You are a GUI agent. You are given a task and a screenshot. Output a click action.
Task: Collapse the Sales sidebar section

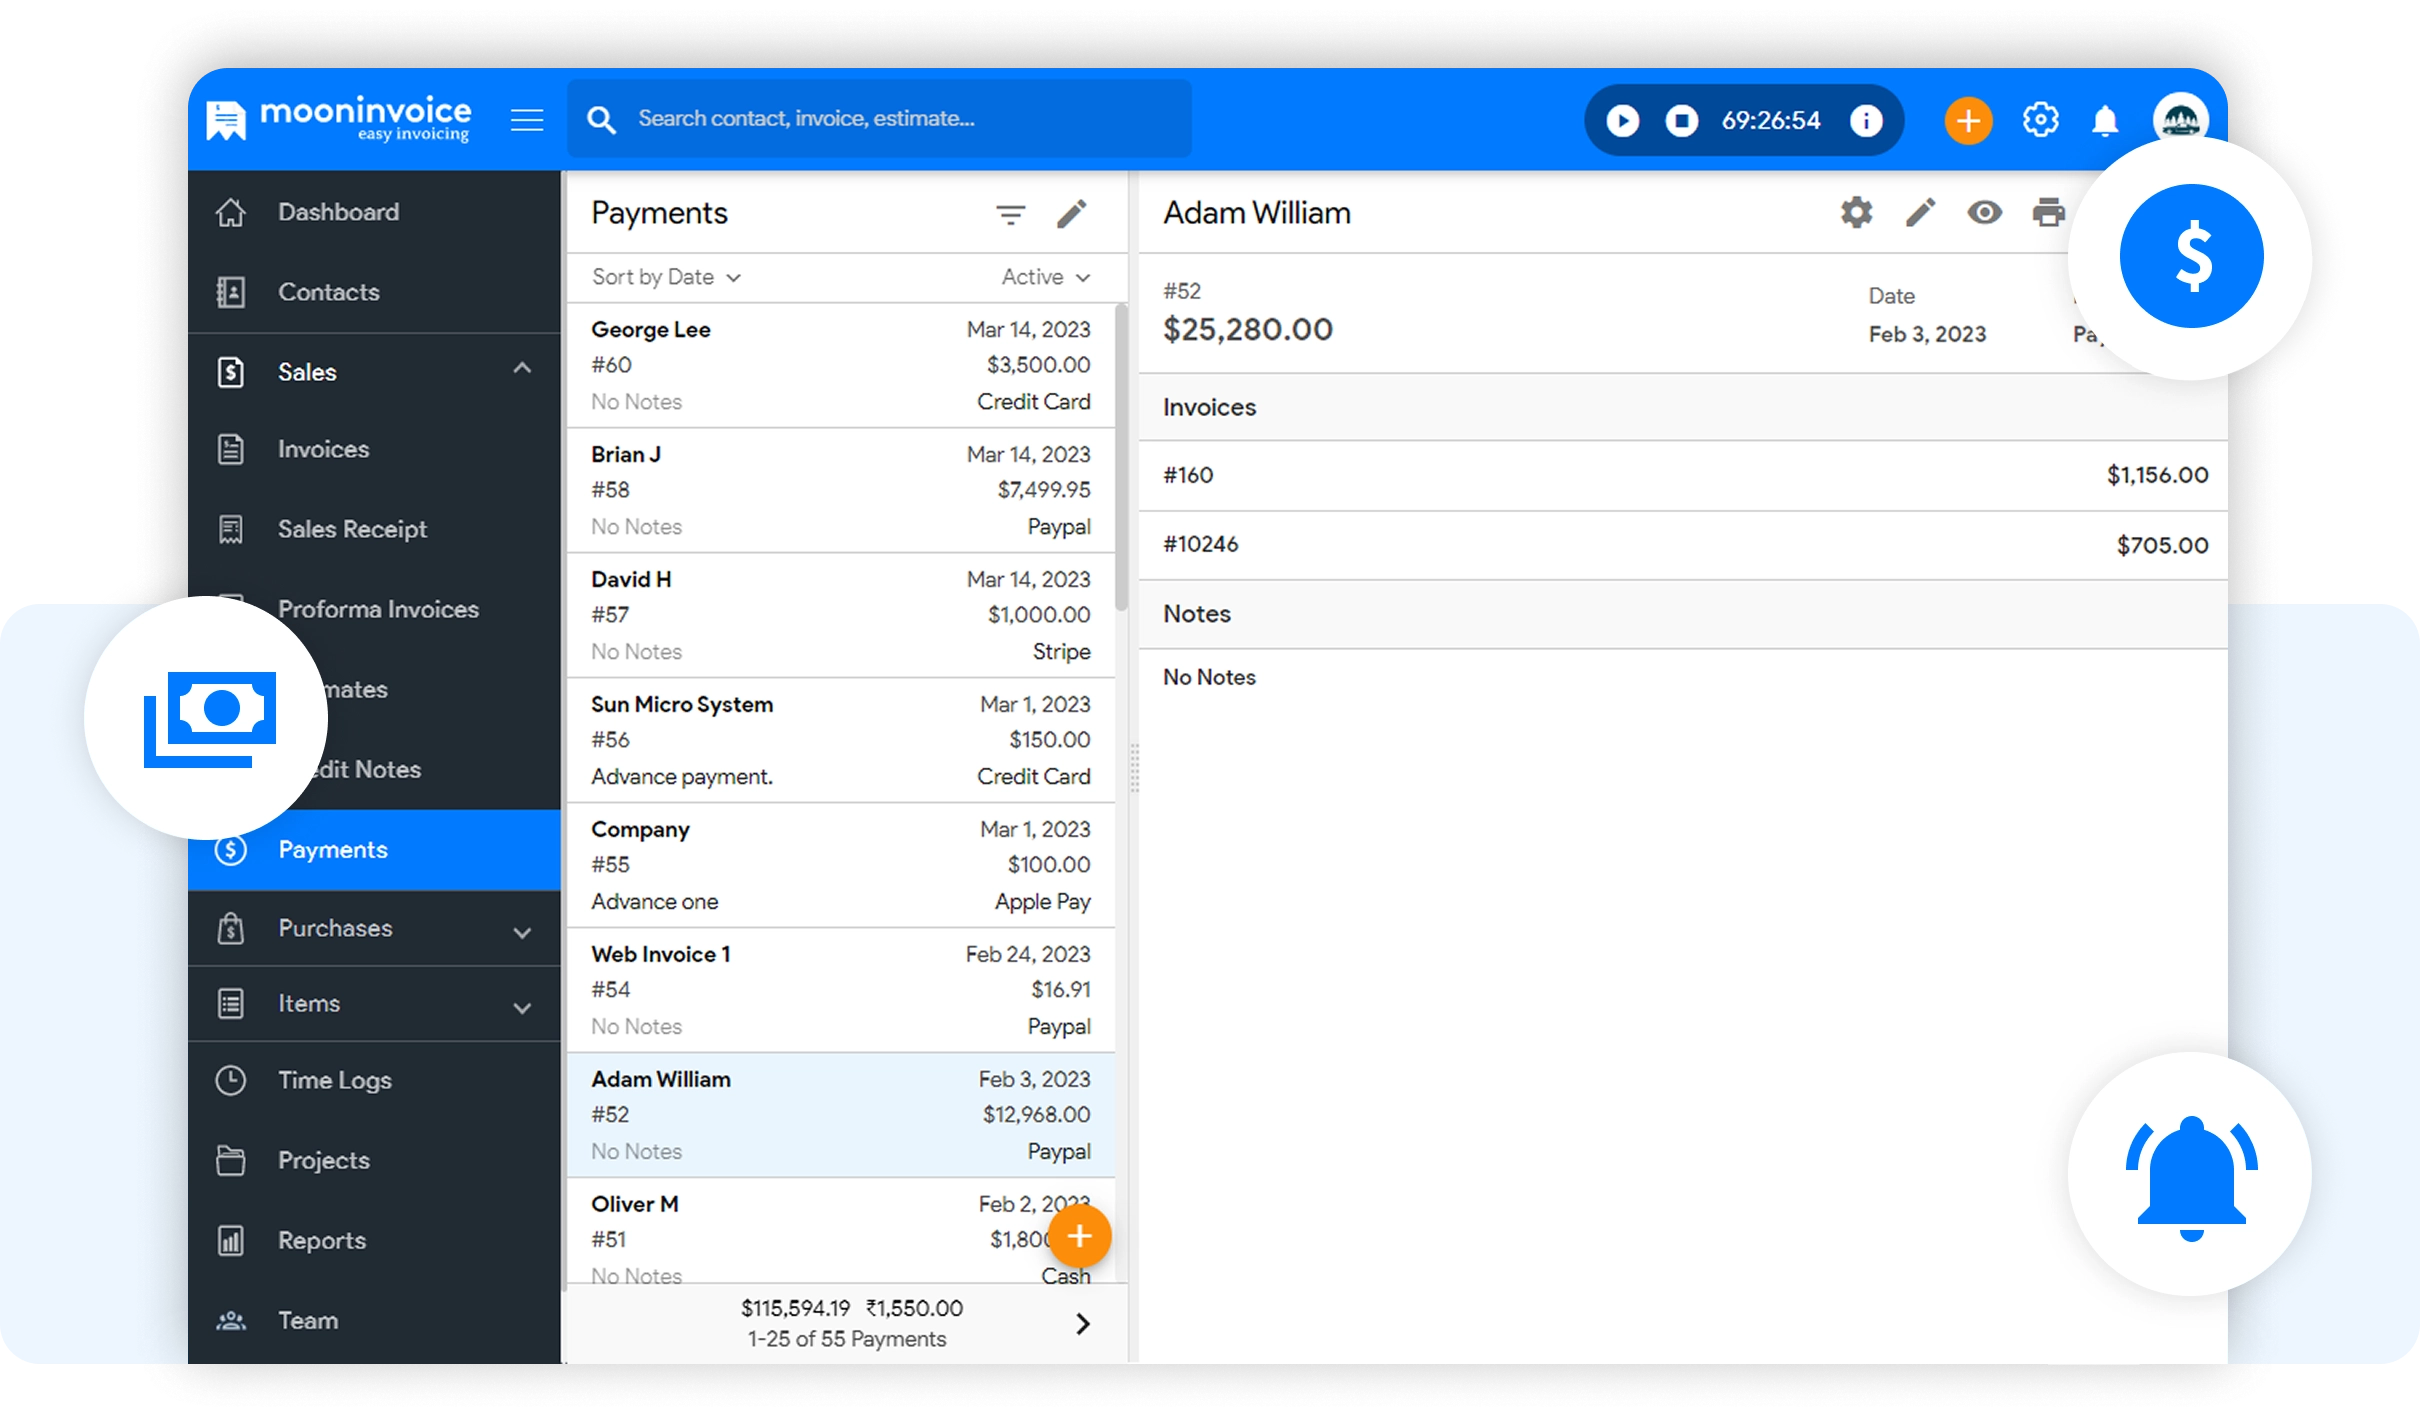(522, 369)
